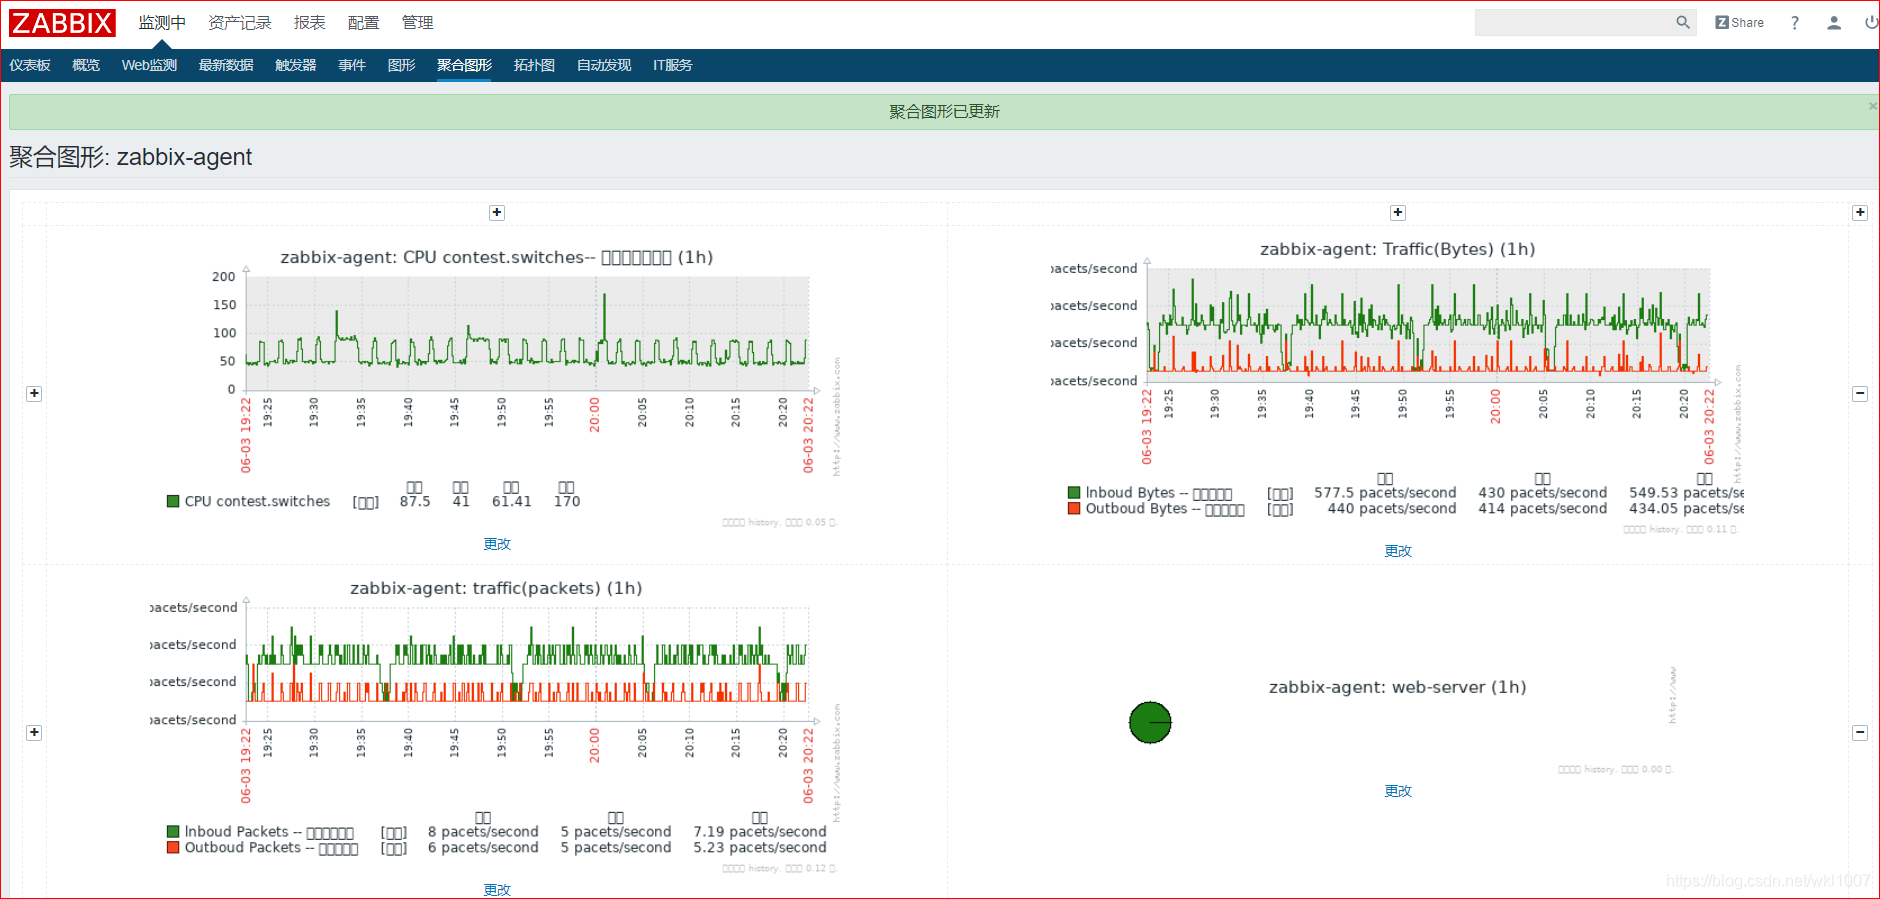Click the 577.5 pacets/second value
The image size is (1880, 899).
(1385, 492)
